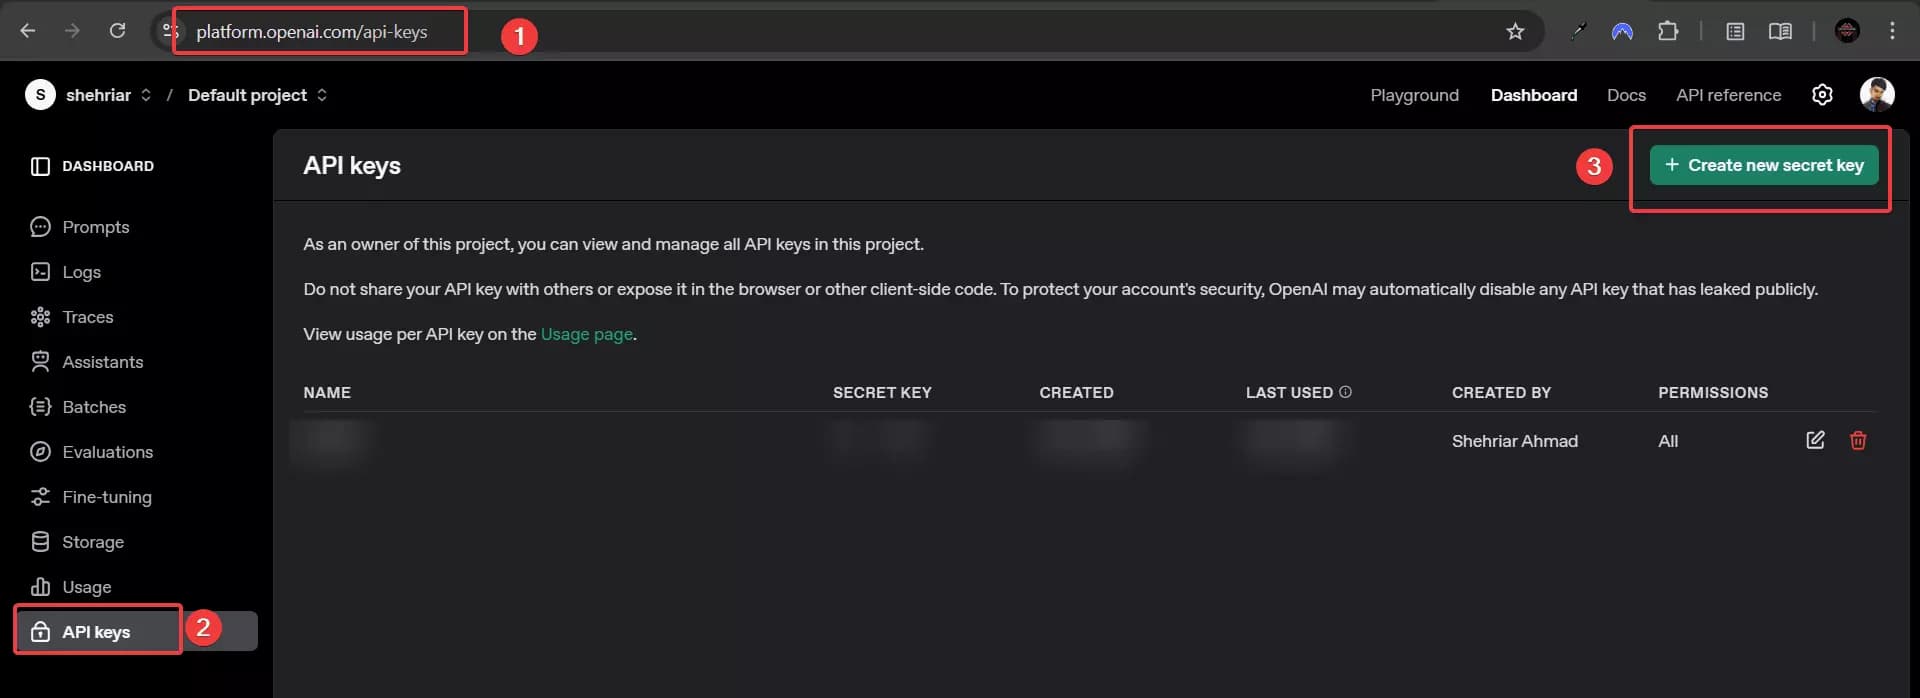Screen dimensions: 1920x698
Task: Collapse the Dashboard sidebar panel icon
Action: coord(40,166)
